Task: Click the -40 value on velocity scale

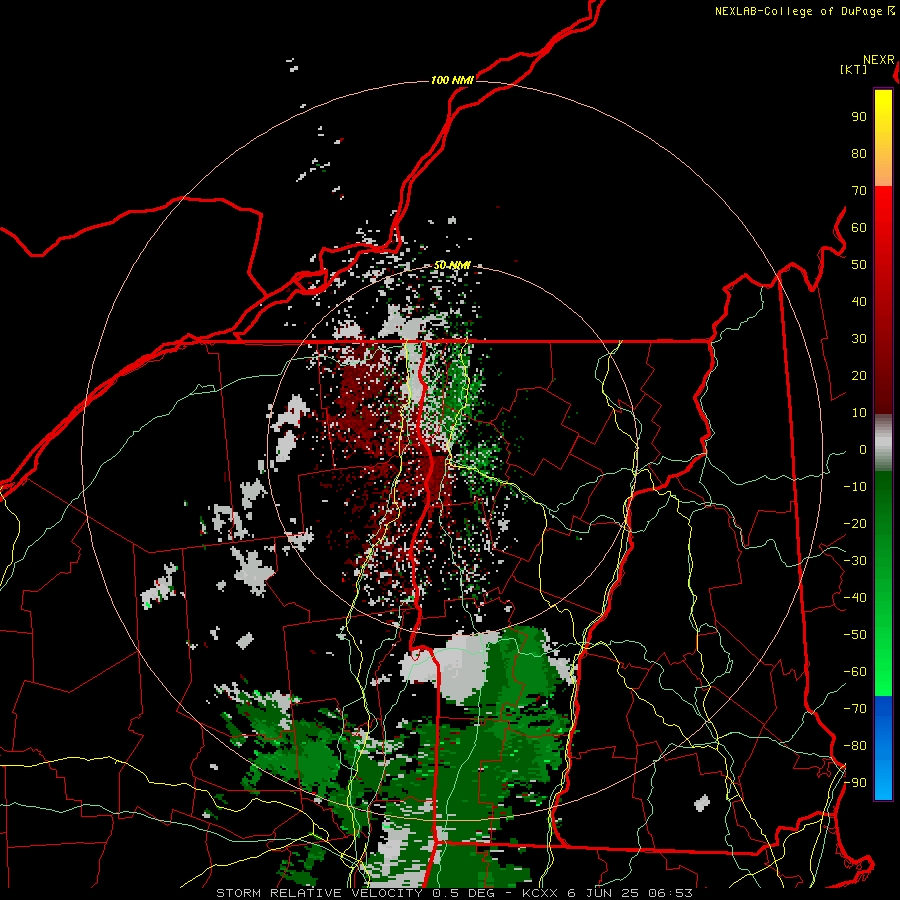Action: (x=855, y=598)
